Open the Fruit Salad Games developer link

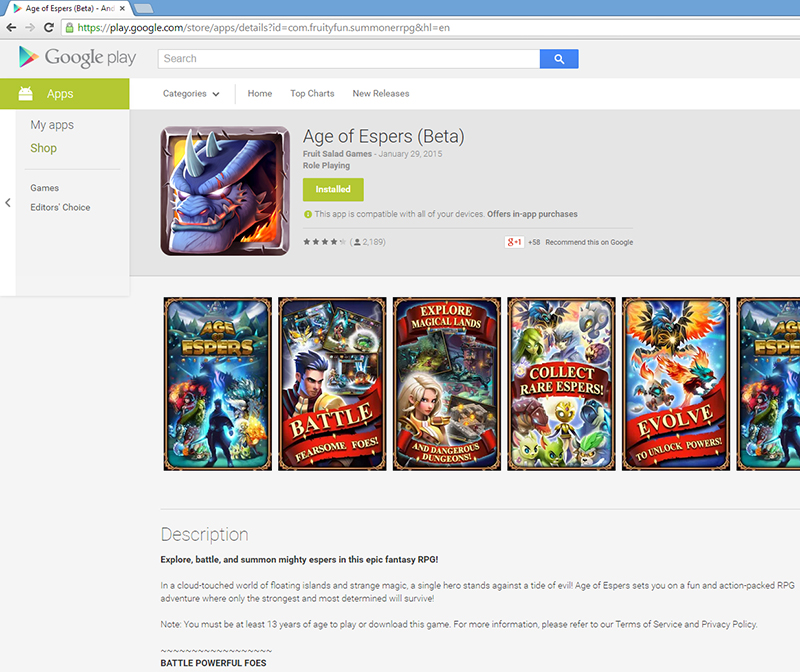tap(337, 154)
